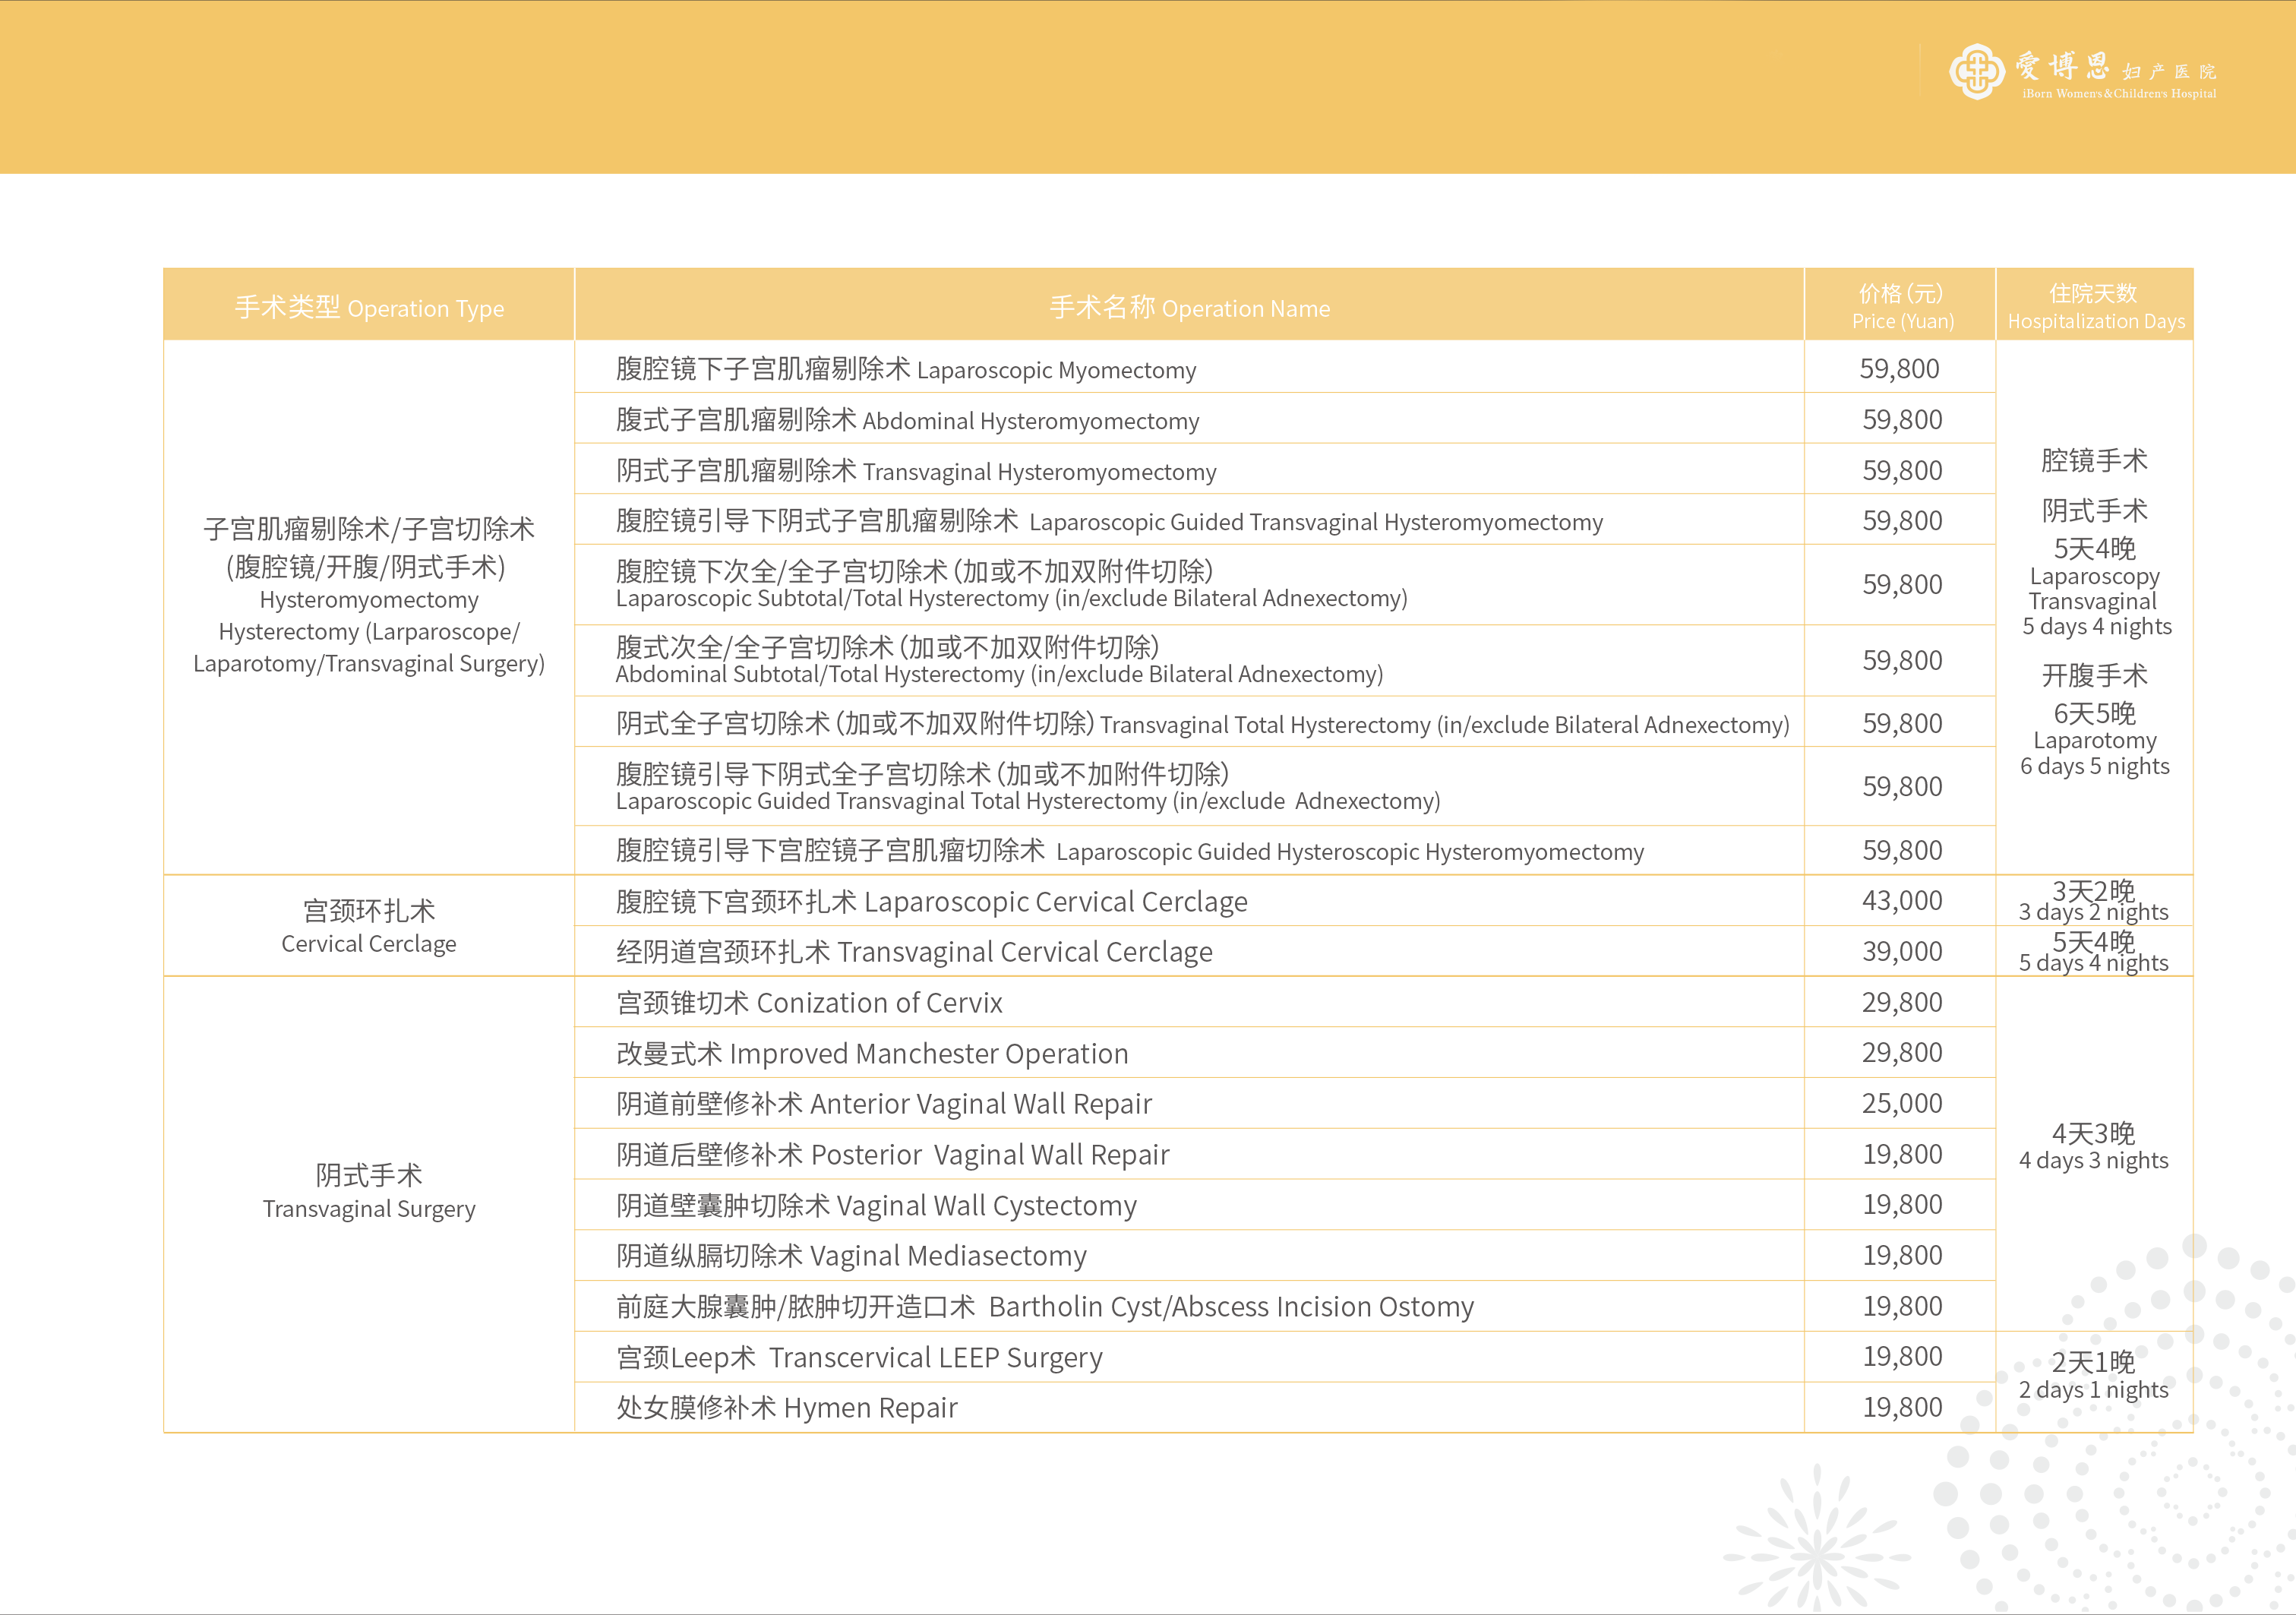The height and width of the screenshot is (1615, 2296).
Task: Click '5 days 4 nights' for Transvaginal Cerclage
Action: click(2095, 951)
